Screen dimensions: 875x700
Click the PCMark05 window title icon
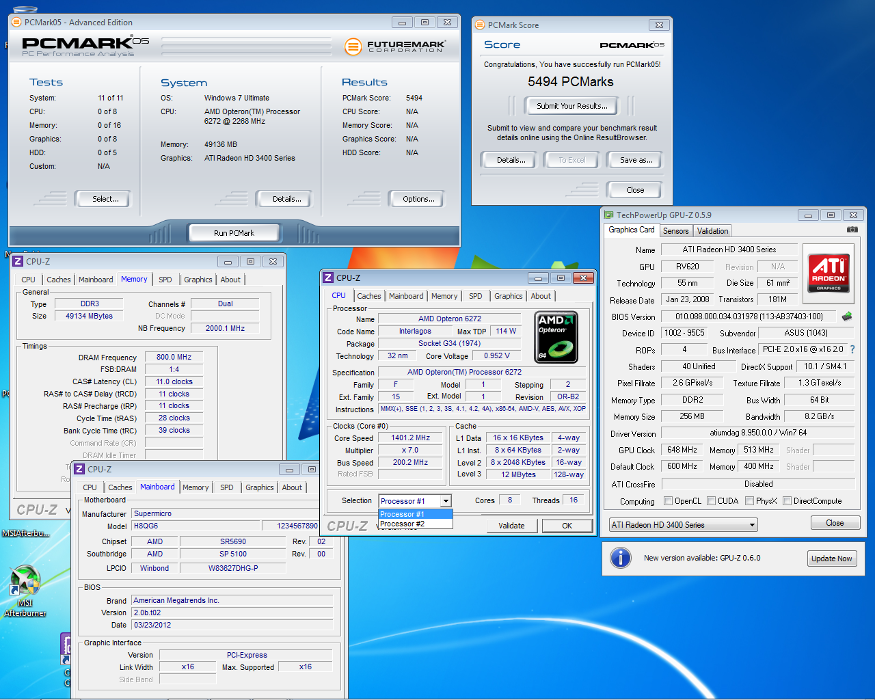tap(17, 22)
